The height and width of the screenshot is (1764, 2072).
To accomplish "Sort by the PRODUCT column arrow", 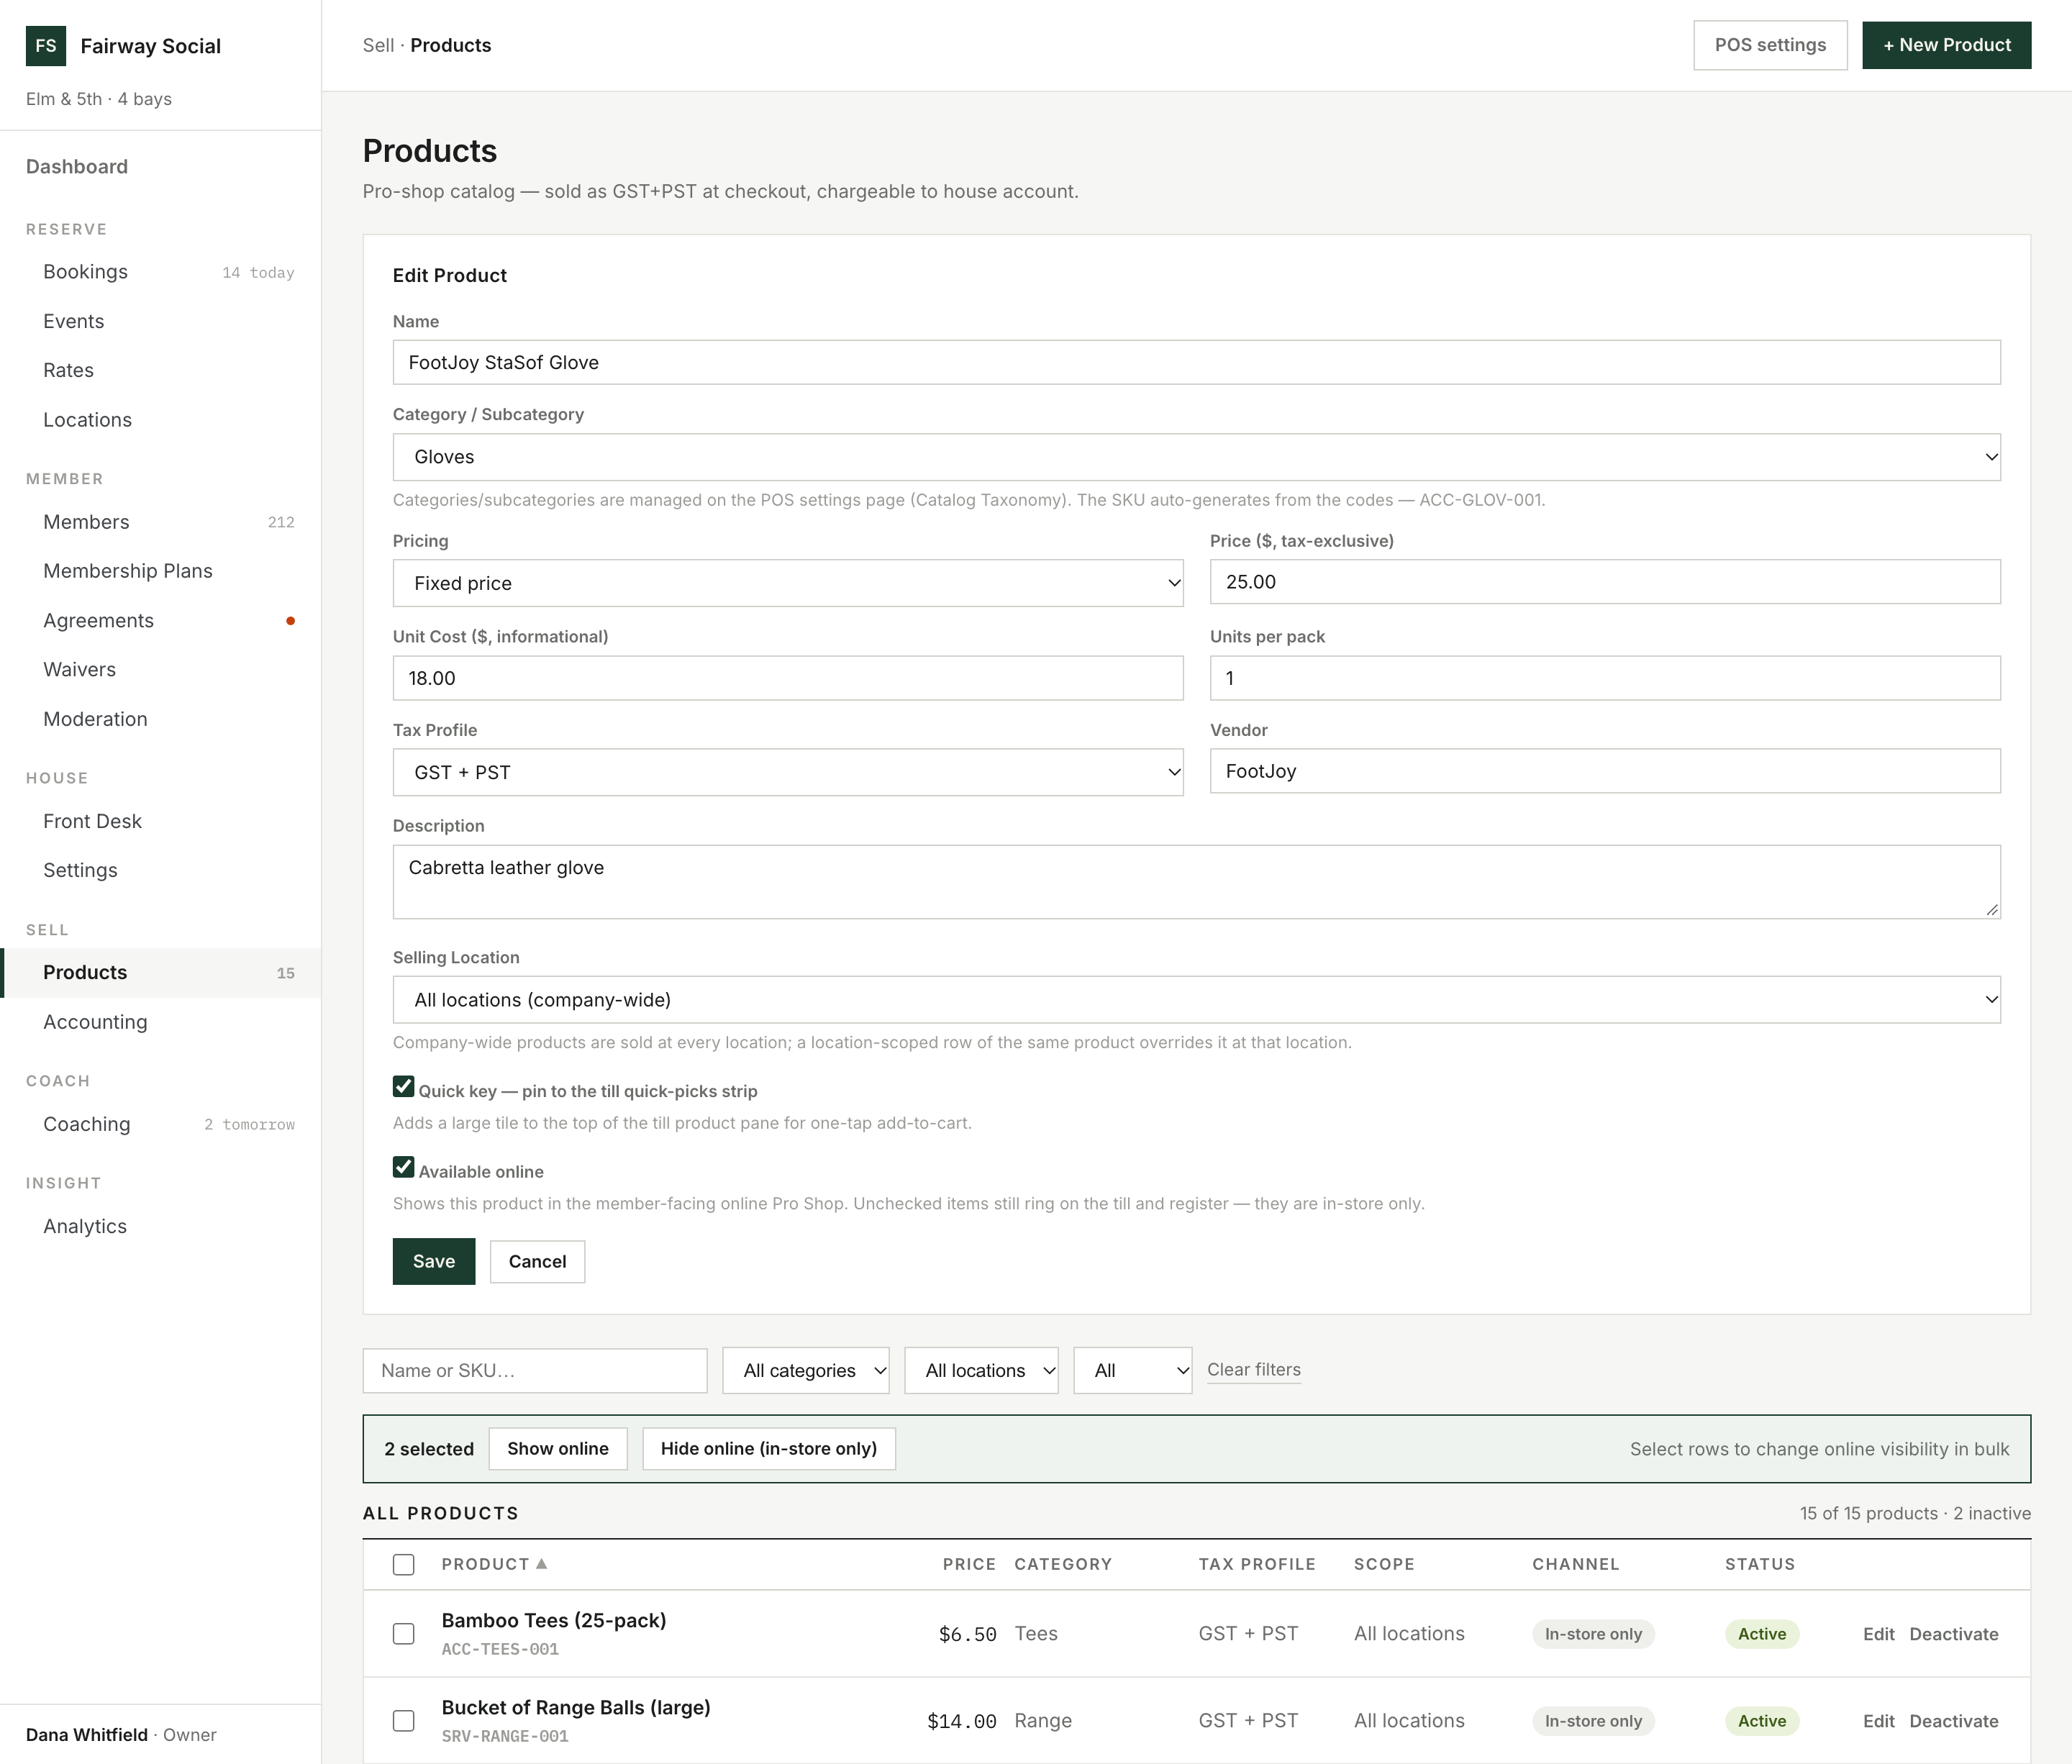I will coord(541,1564).
